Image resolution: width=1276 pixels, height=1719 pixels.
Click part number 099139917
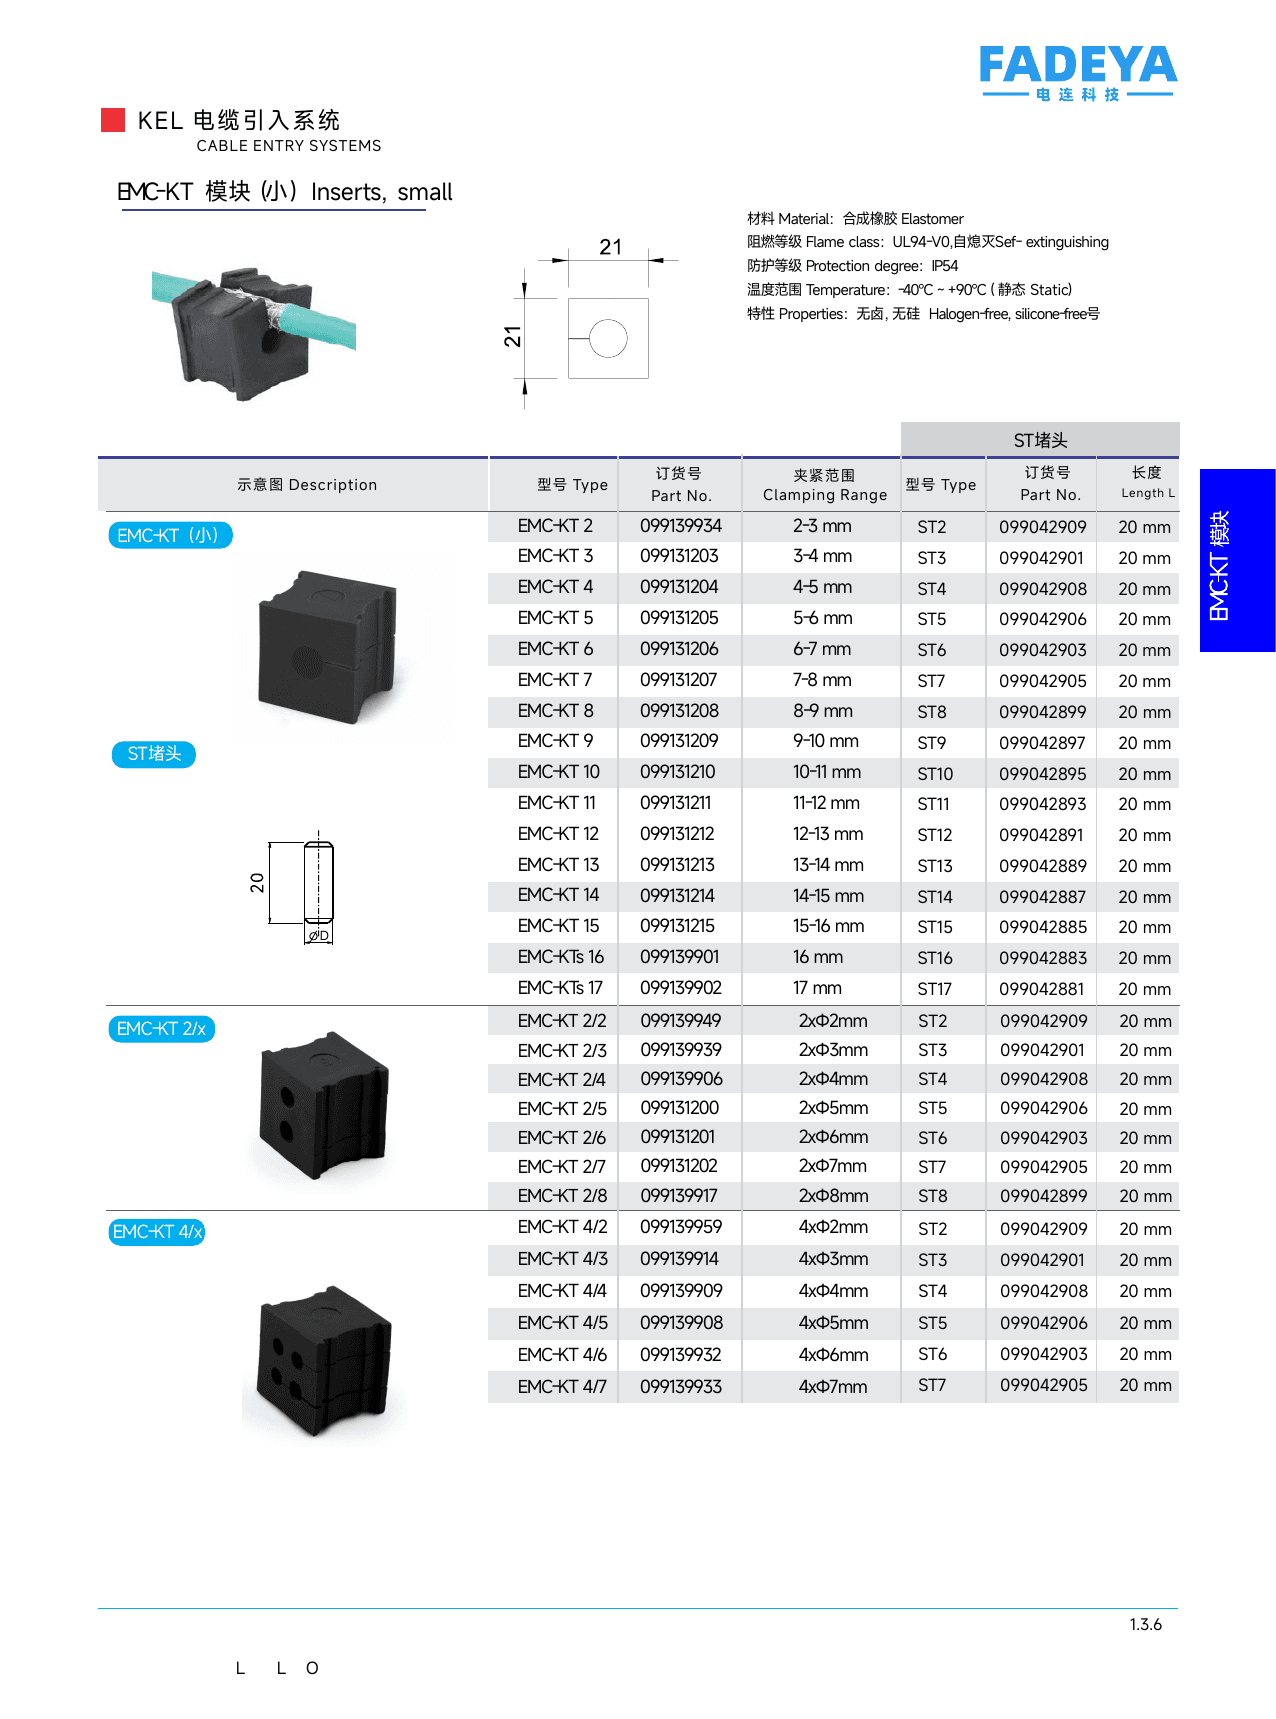[679, 1196]
